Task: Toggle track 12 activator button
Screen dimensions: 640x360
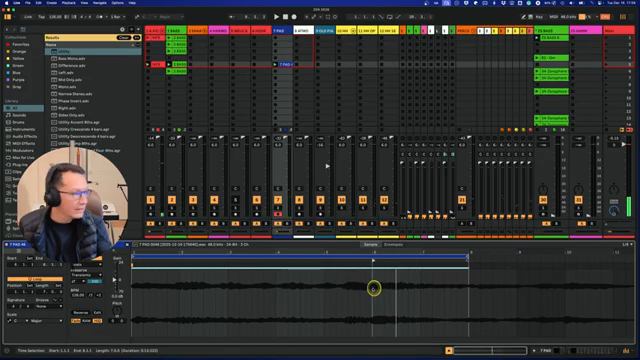Action: click(x=384, y=200)
